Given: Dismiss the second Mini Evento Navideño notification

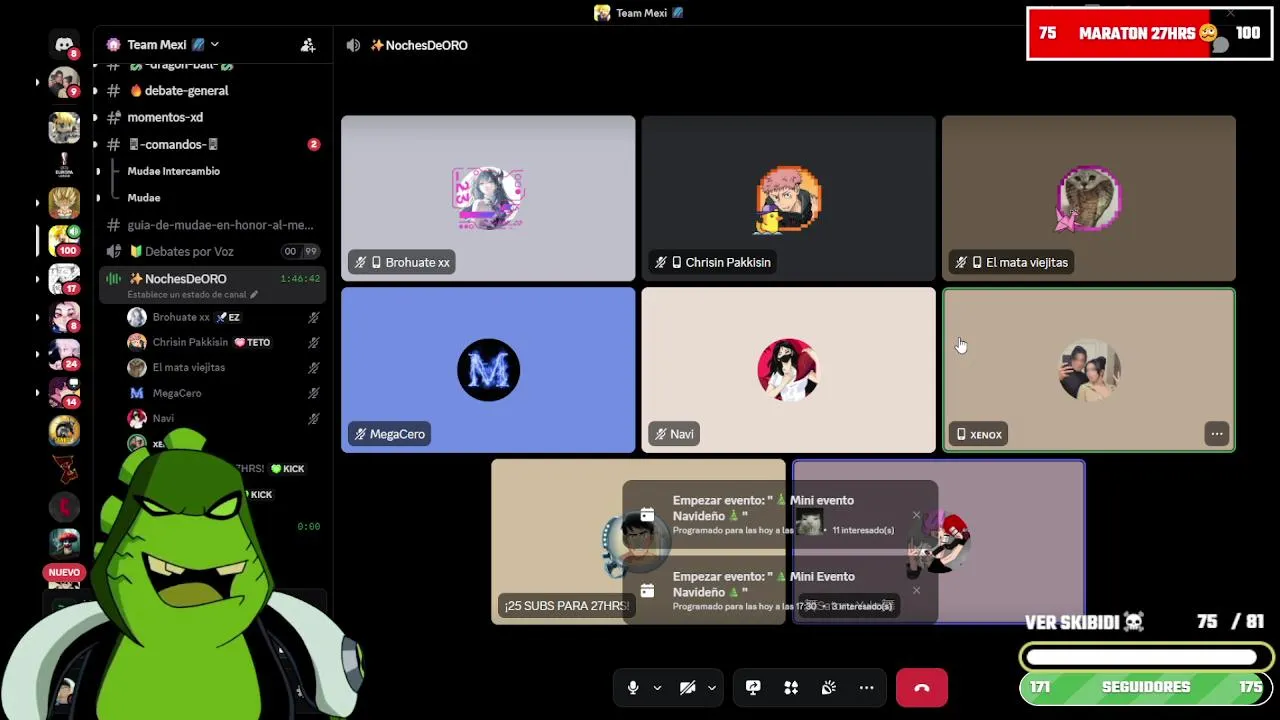Looking at the screenshot, I should (x=916, y=590).
